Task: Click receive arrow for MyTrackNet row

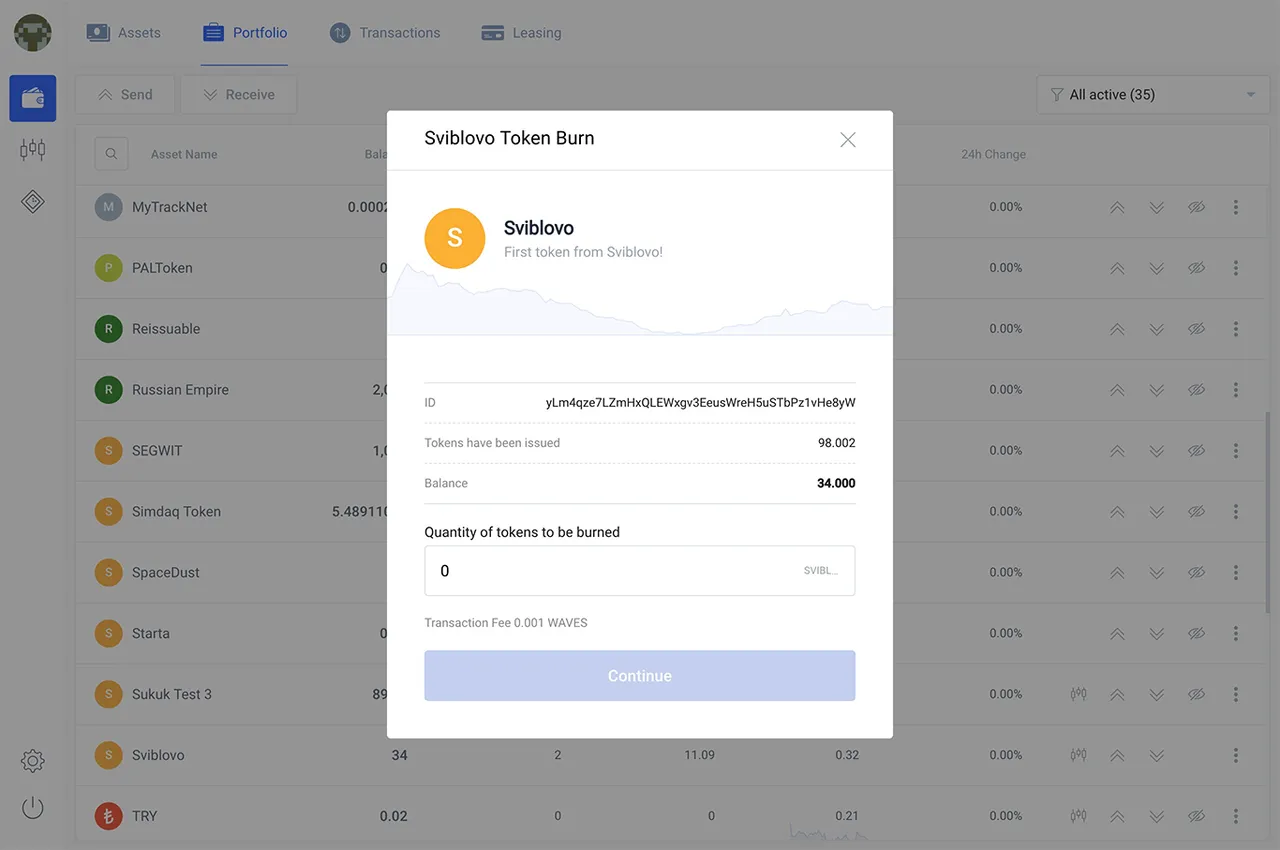Action: click(1157, 207)
